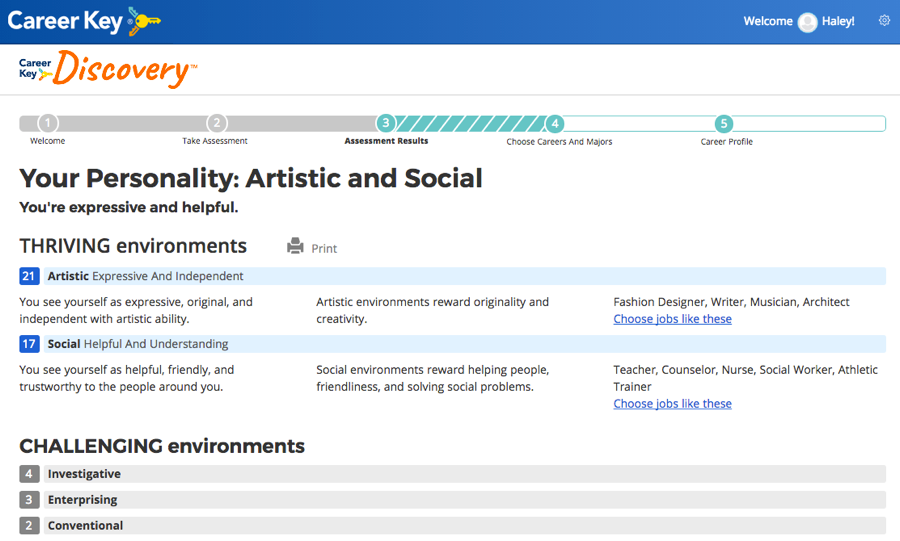Click the striped progress bar segment
Screen dimensions: 900x541
(x=470, y=123)
